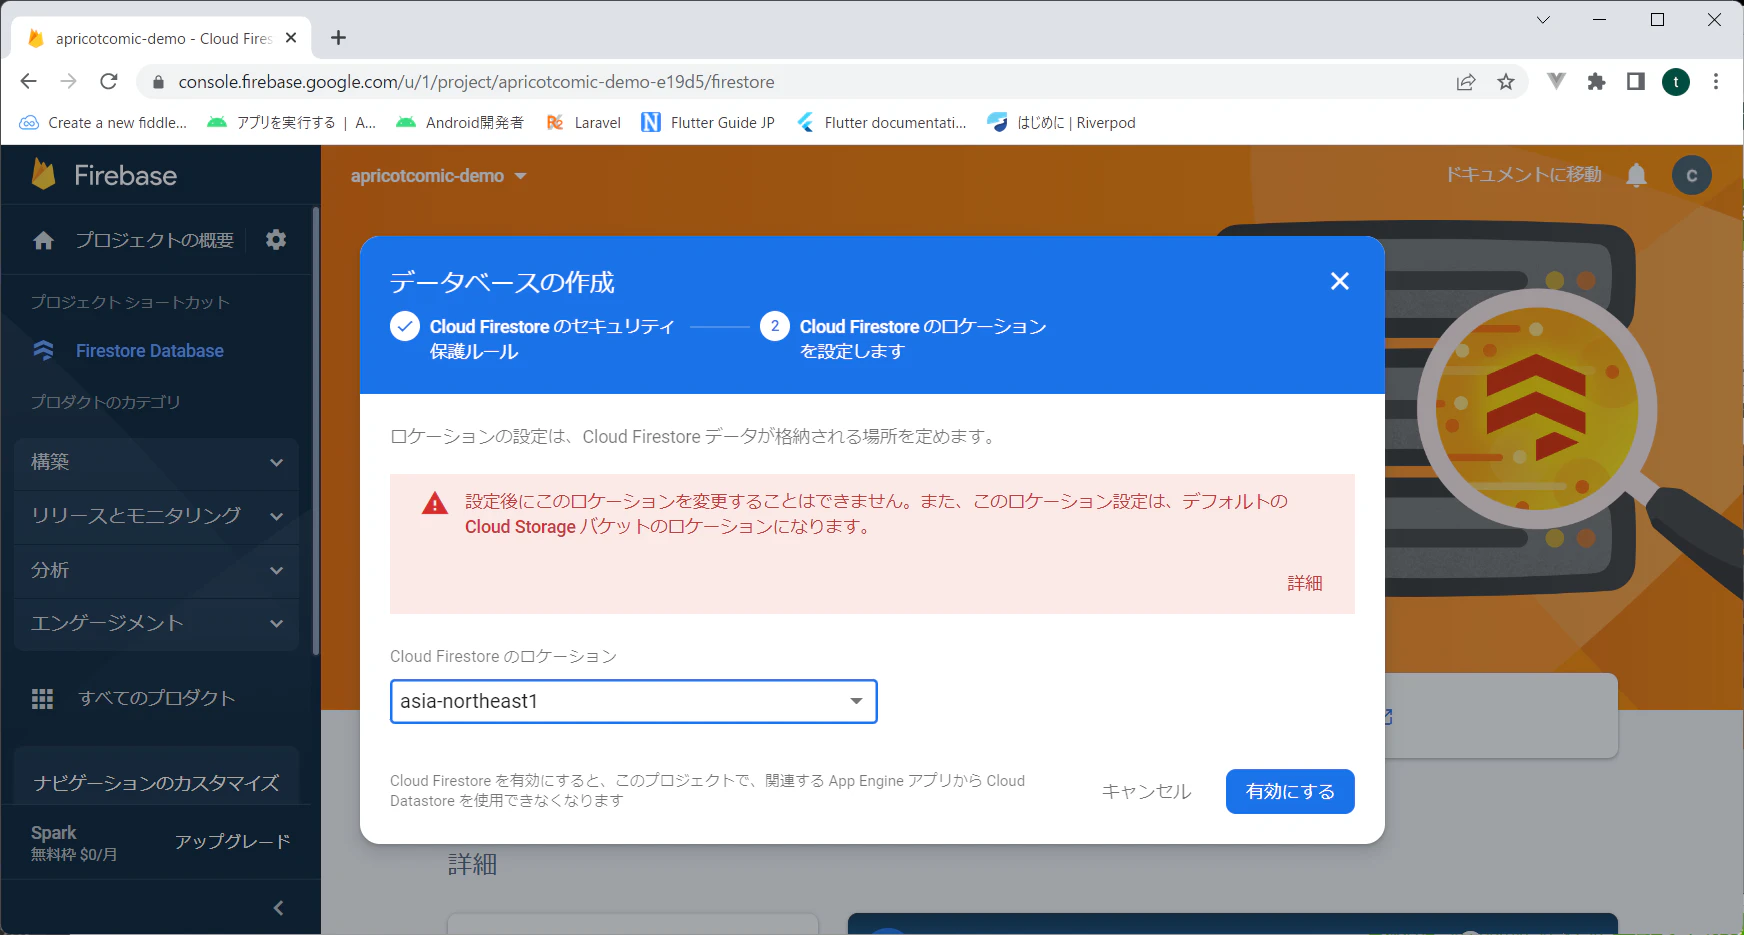Bookmark this page with the star icon

tap(1506, 82)
